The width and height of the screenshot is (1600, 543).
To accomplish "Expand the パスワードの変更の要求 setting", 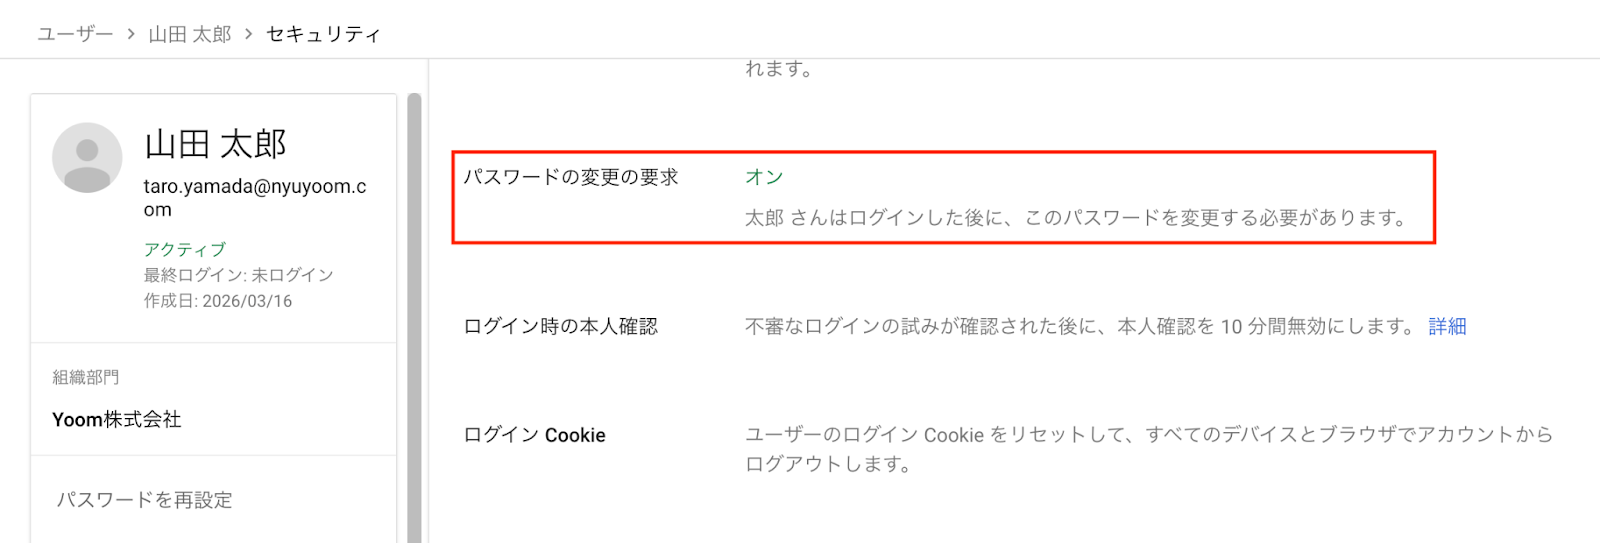I will (x=571, y=177).
